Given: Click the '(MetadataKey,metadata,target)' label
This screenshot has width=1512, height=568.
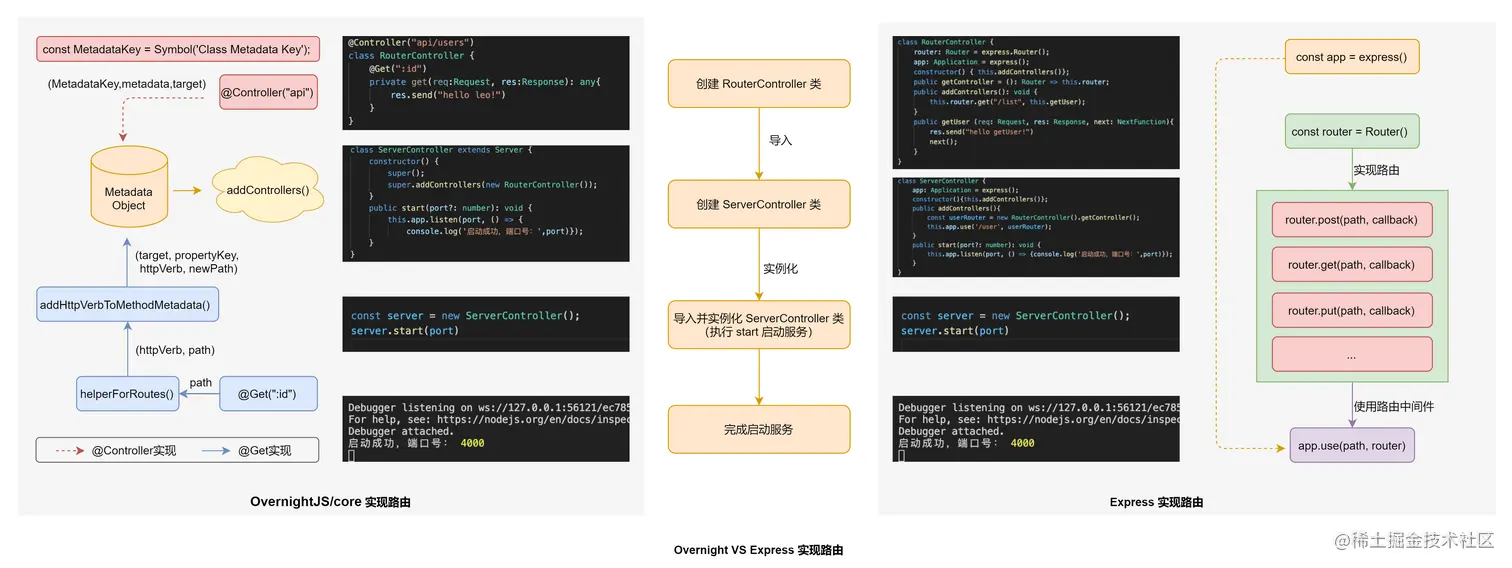Looking at the screenshot, I should (x=126, y=84).
